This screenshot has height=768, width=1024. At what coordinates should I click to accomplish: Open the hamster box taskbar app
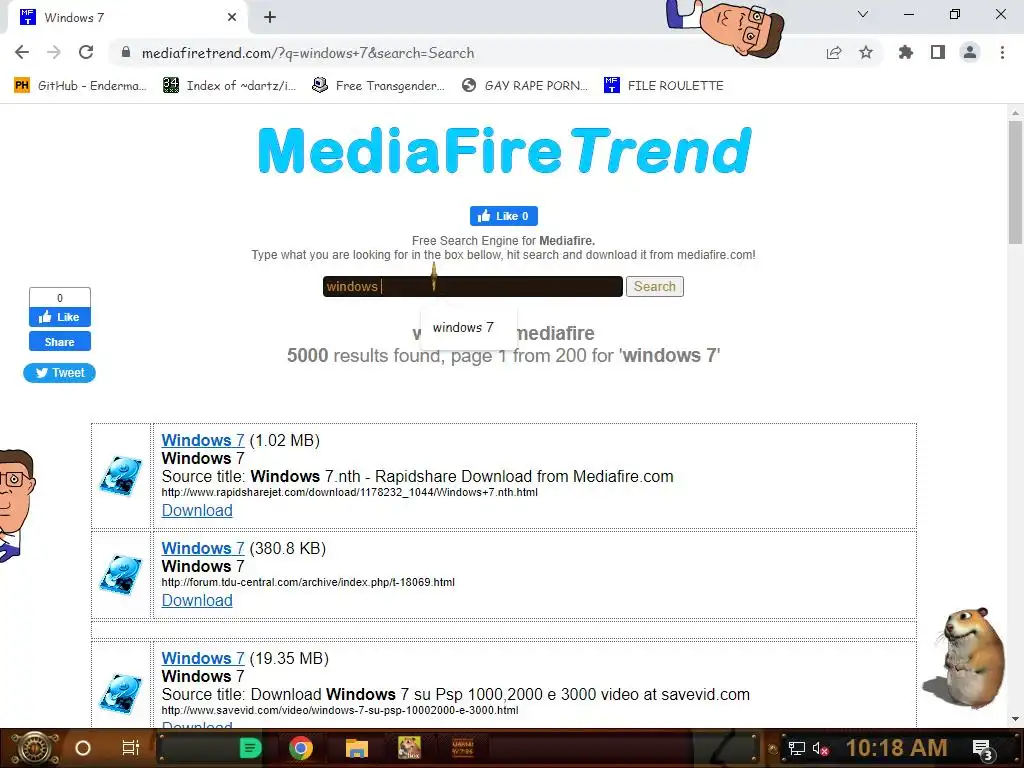click(x=409, y=748)
